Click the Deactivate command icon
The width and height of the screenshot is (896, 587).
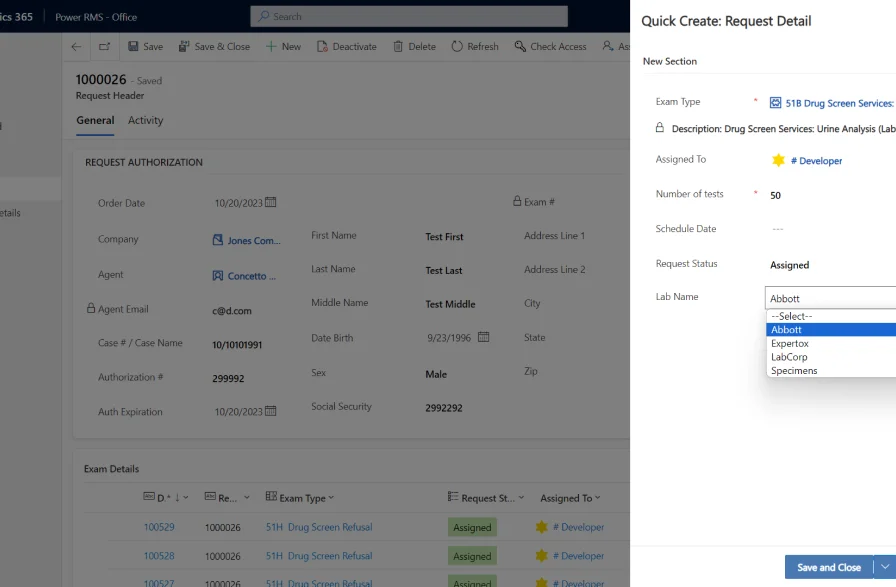322,47
